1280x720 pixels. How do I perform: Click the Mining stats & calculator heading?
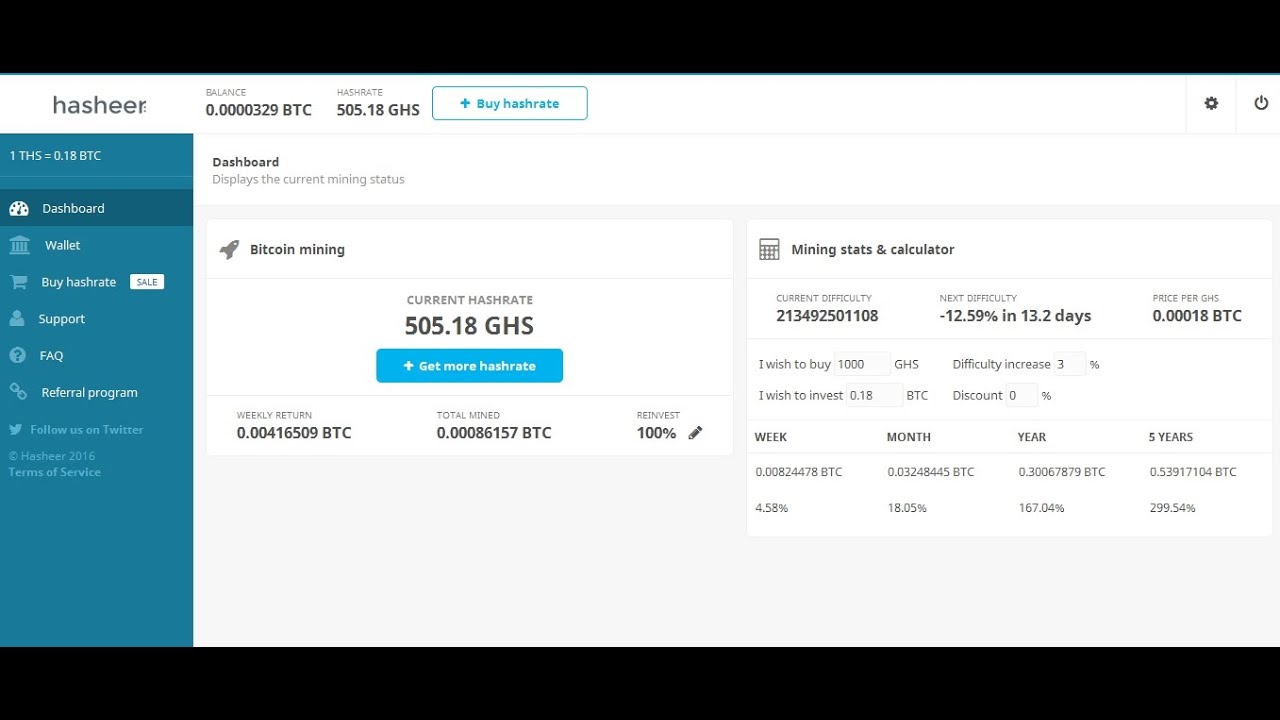coord(873,249)
